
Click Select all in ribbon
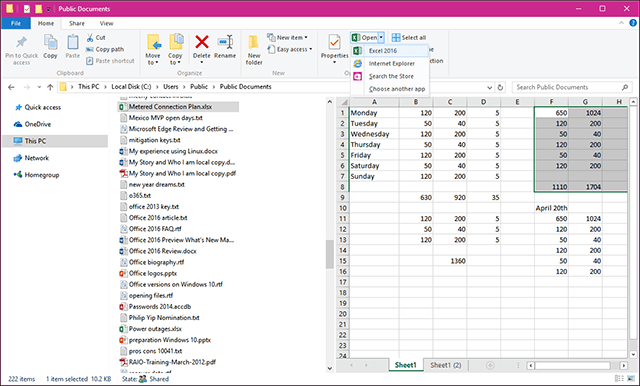tap(409, 38)
